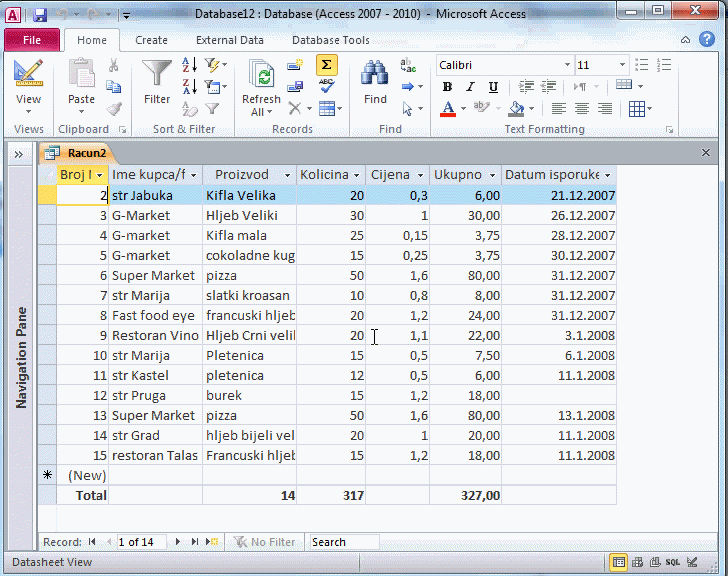The image size is (728, 576).
Task: Click the Remove Sort icon
Action: pos(189,109)
